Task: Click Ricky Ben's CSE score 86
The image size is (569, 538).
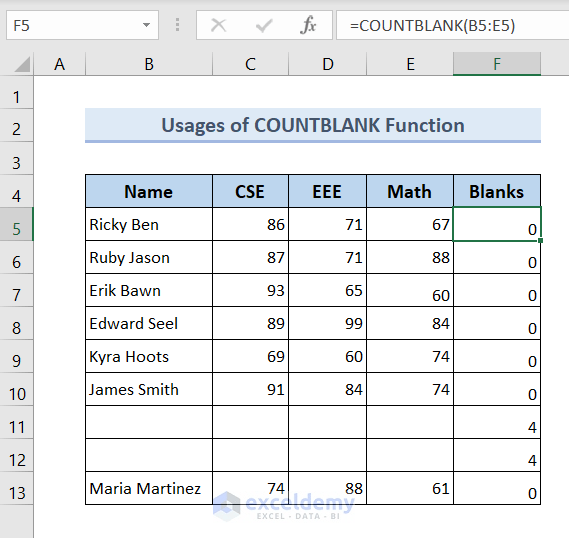Action: pyautogui.click(x=250, y=224)
